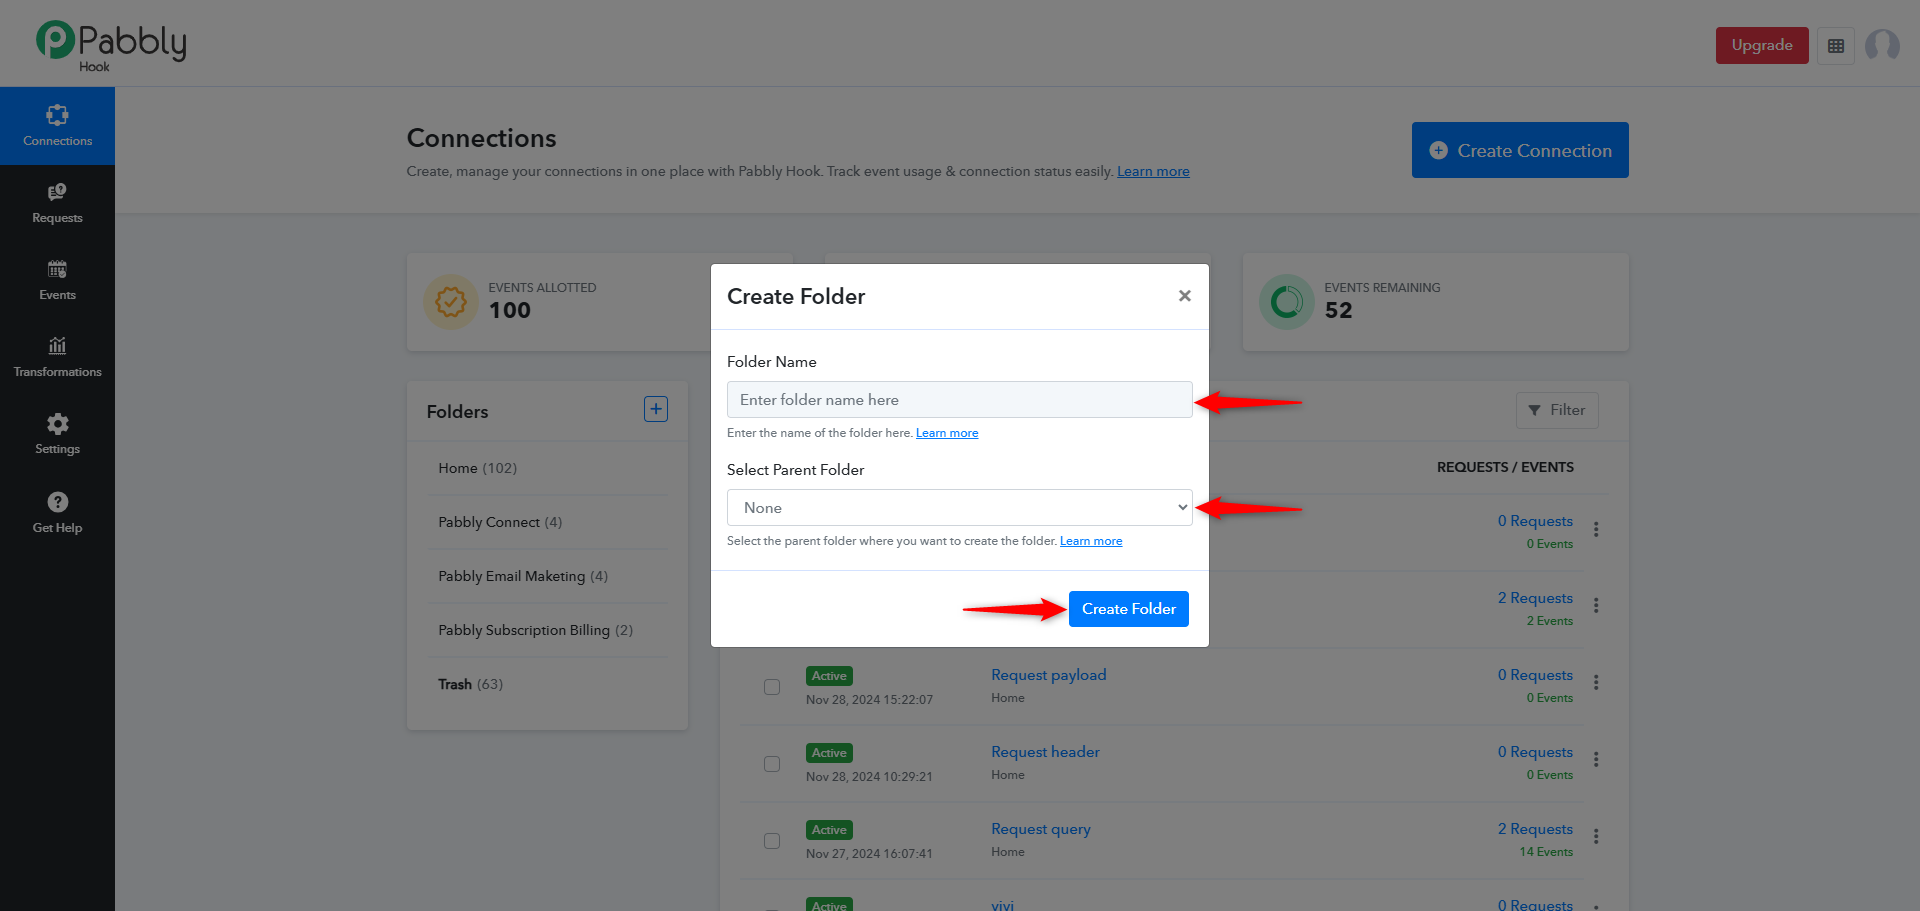Image resolution: width=1920 pixels, height=911 pixels.
Task: Click the plus icon to add folder
Action: (x=656, y=409)
